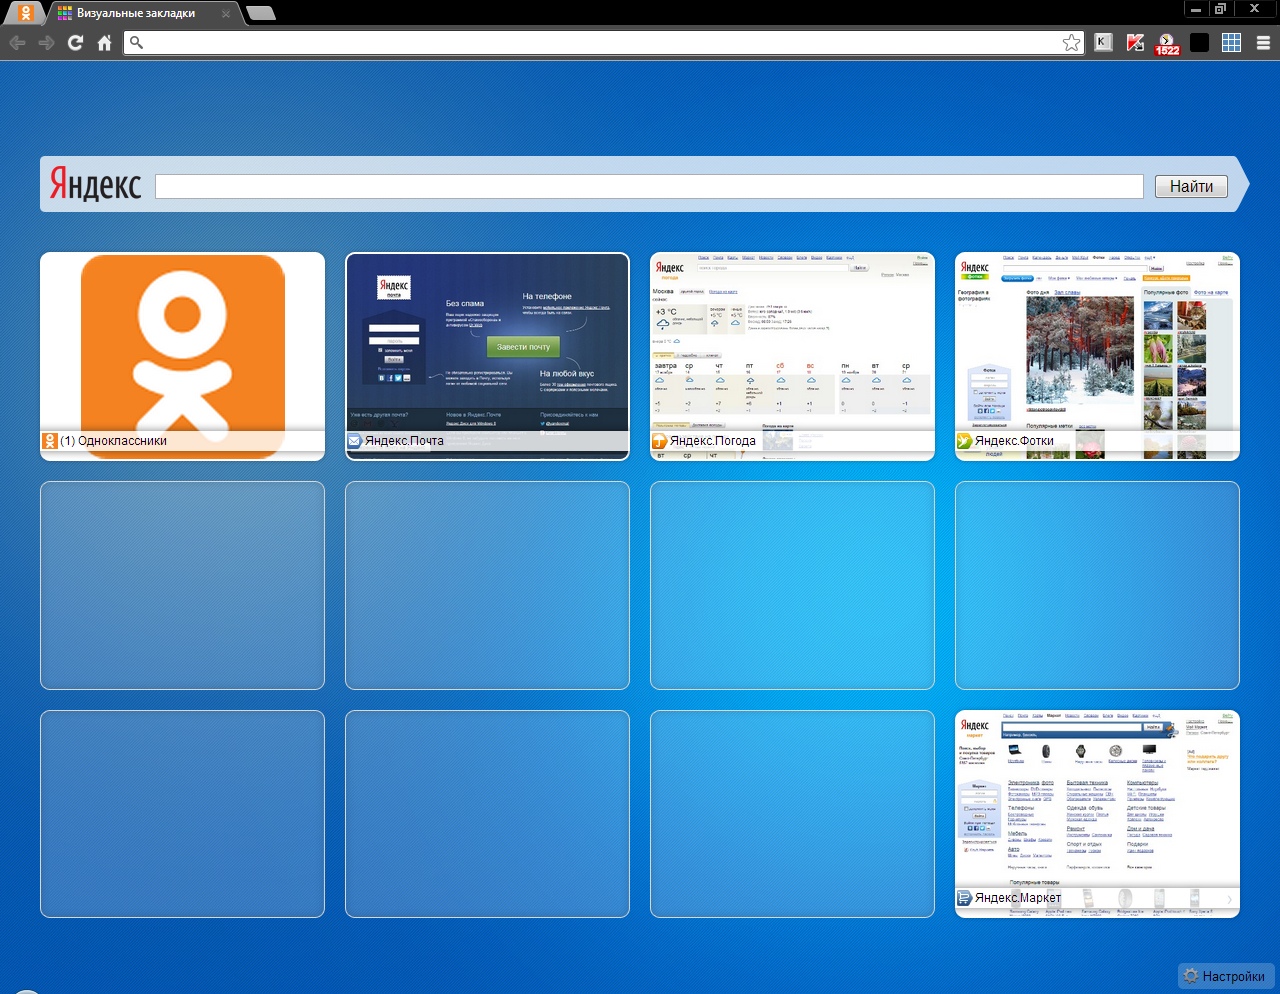Close the Визуальные закладки tab
Viewport: 1280px width, 994px height.
pos(226,14)
